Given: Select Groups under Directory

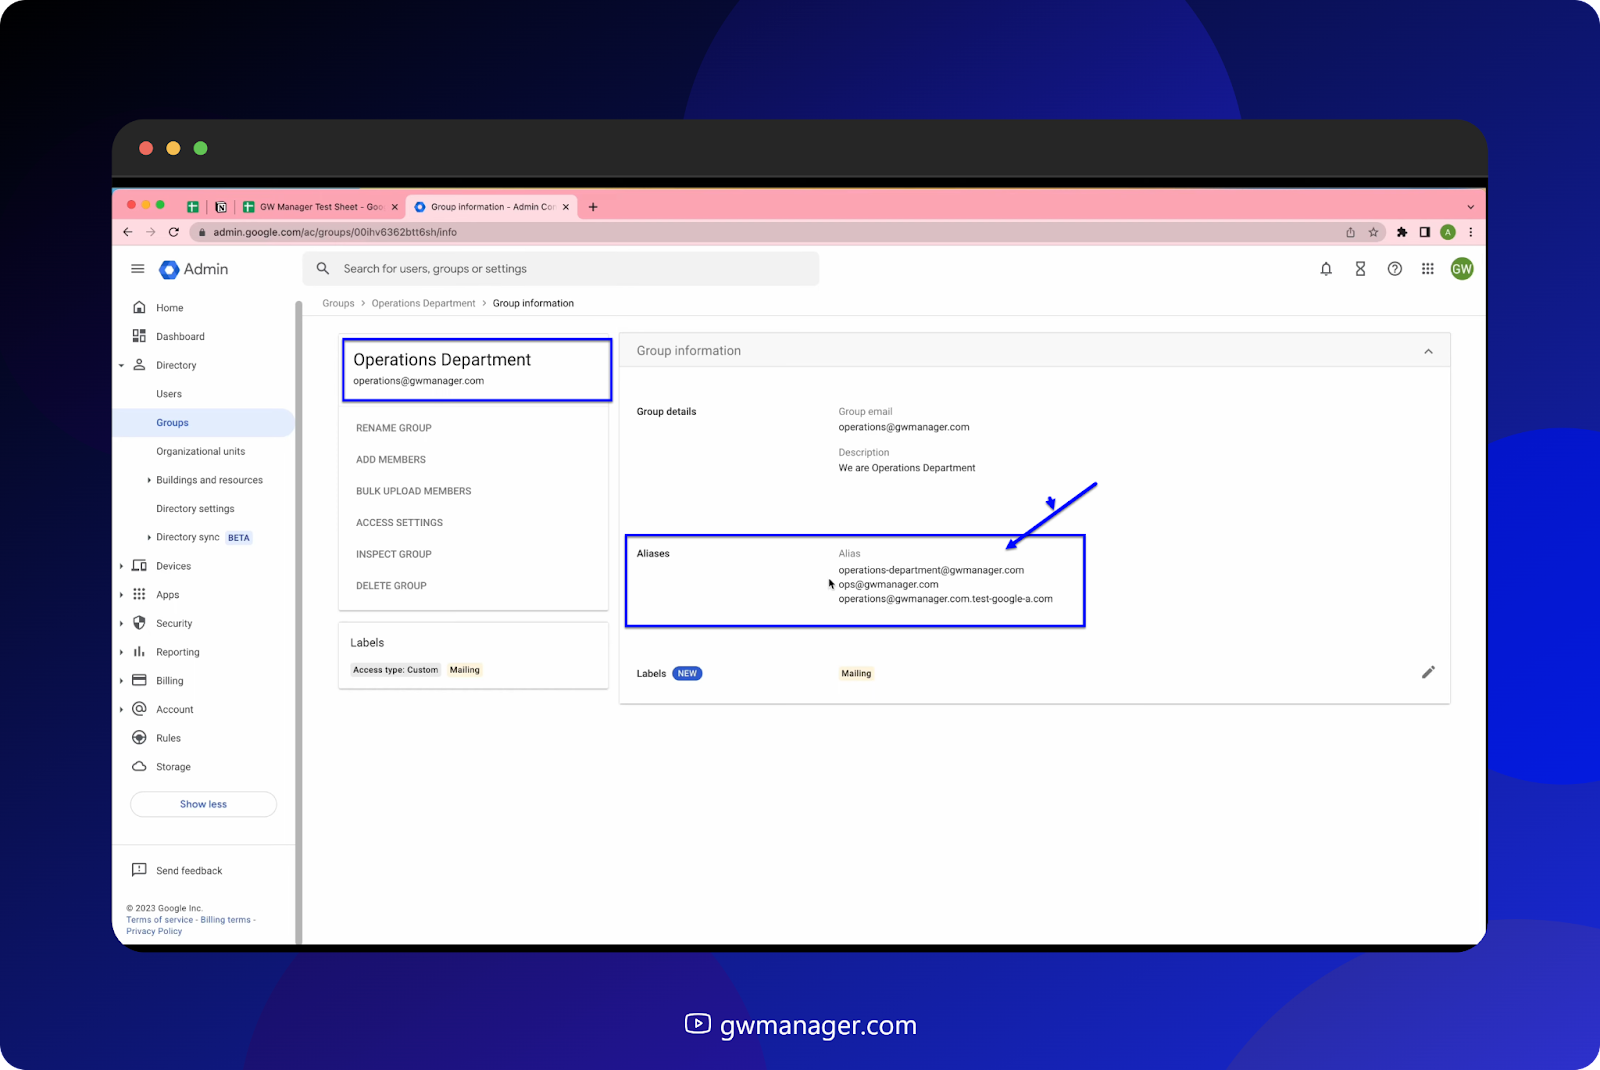Looking at the screenshot, I should pos(203,423).
